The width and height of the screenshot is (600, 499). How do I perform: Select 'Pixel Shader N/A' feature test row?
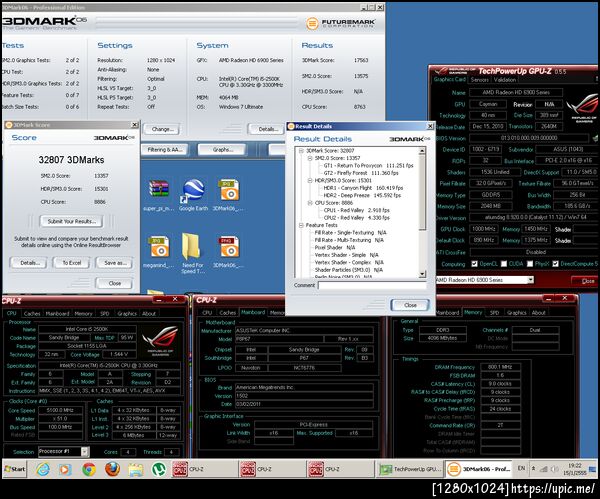click(x=335, y=248)
